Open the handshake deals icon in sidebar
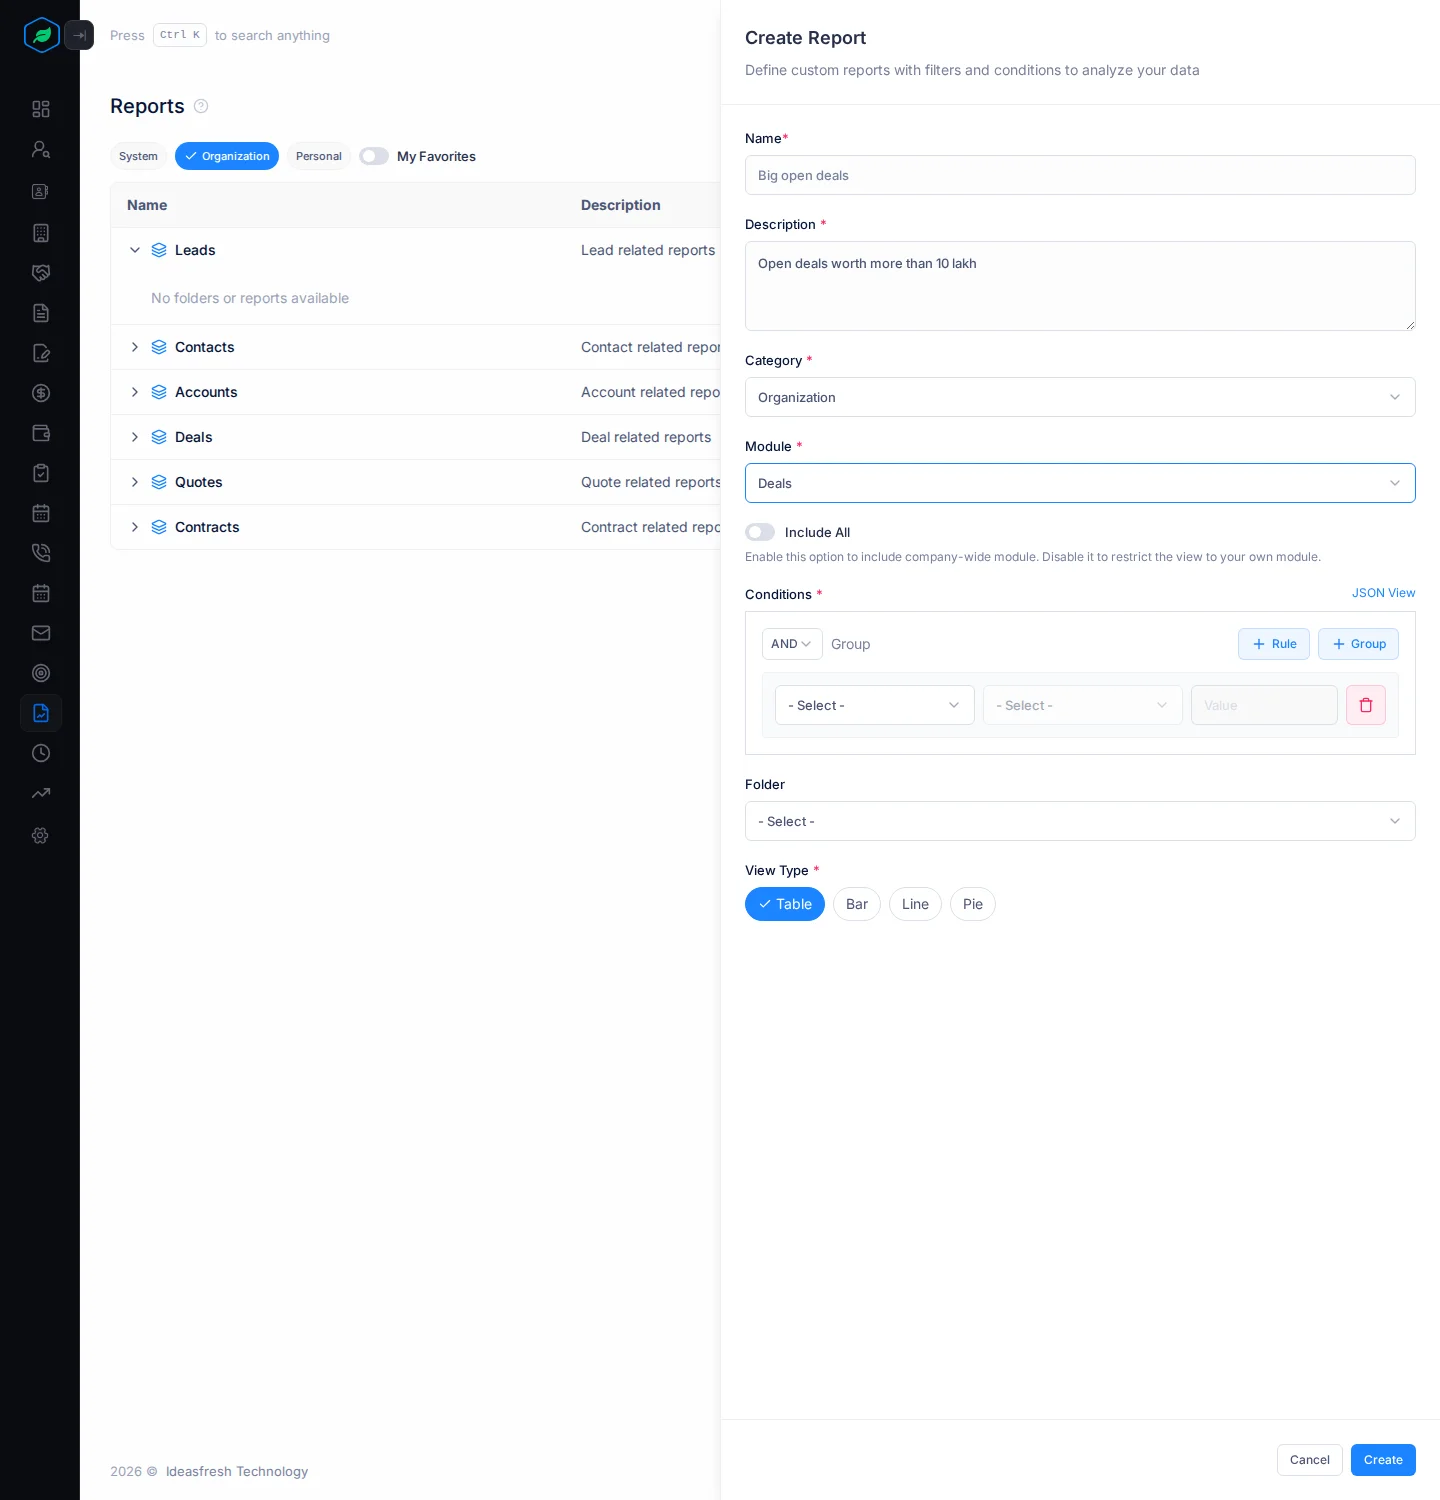Screen dimensions: 1440x1500 click(x=41, y=273)
